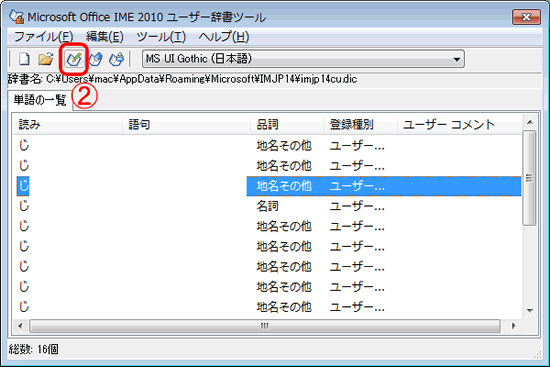
Task: Expand the MS UI Gothic (日本語) font dropdown
Action: [456, 59]
